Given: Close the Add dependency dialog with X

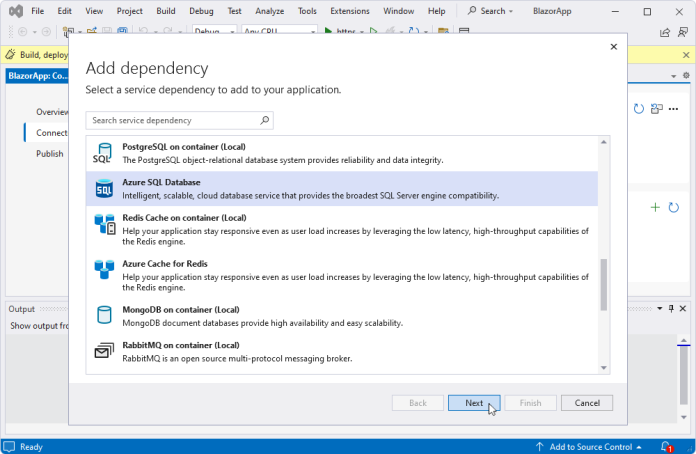Looking at the screenshot, I should [613, 47].
